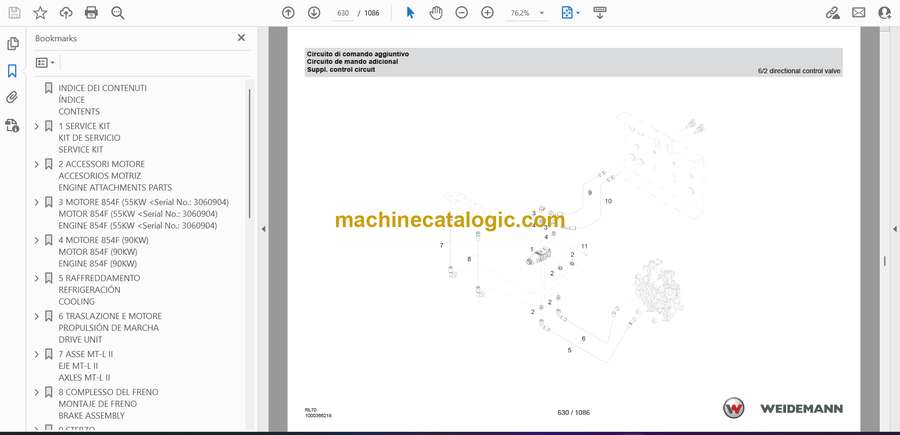Print the document
The image size is (900, 435).
coord(91,13)
